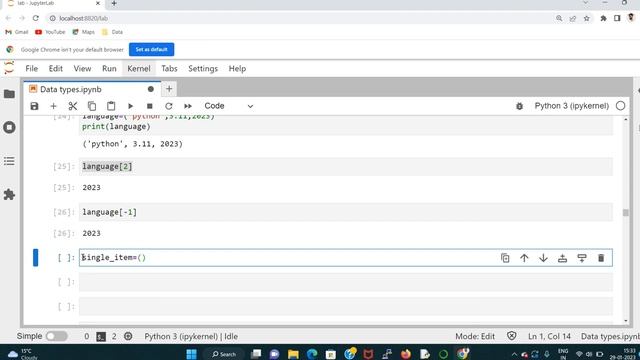Cut the selected cell with the scissors icon
Viewport: 640px width, 360px height.
73,106
